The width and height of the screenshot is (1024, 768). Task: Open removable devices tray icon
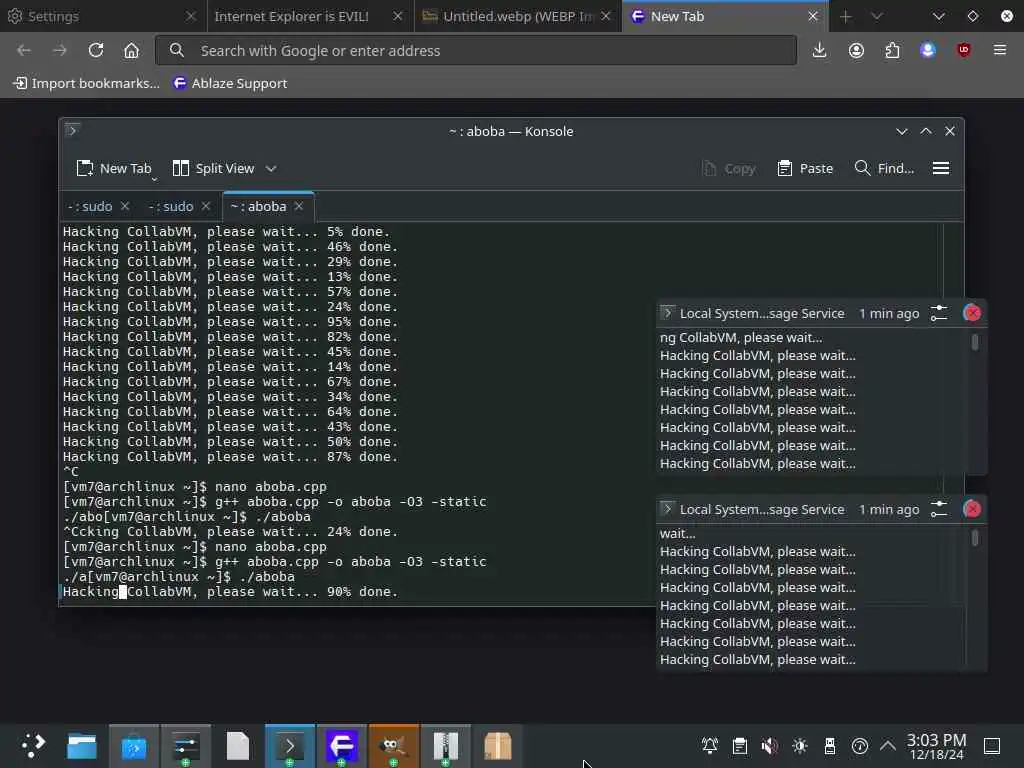(830, 745)
